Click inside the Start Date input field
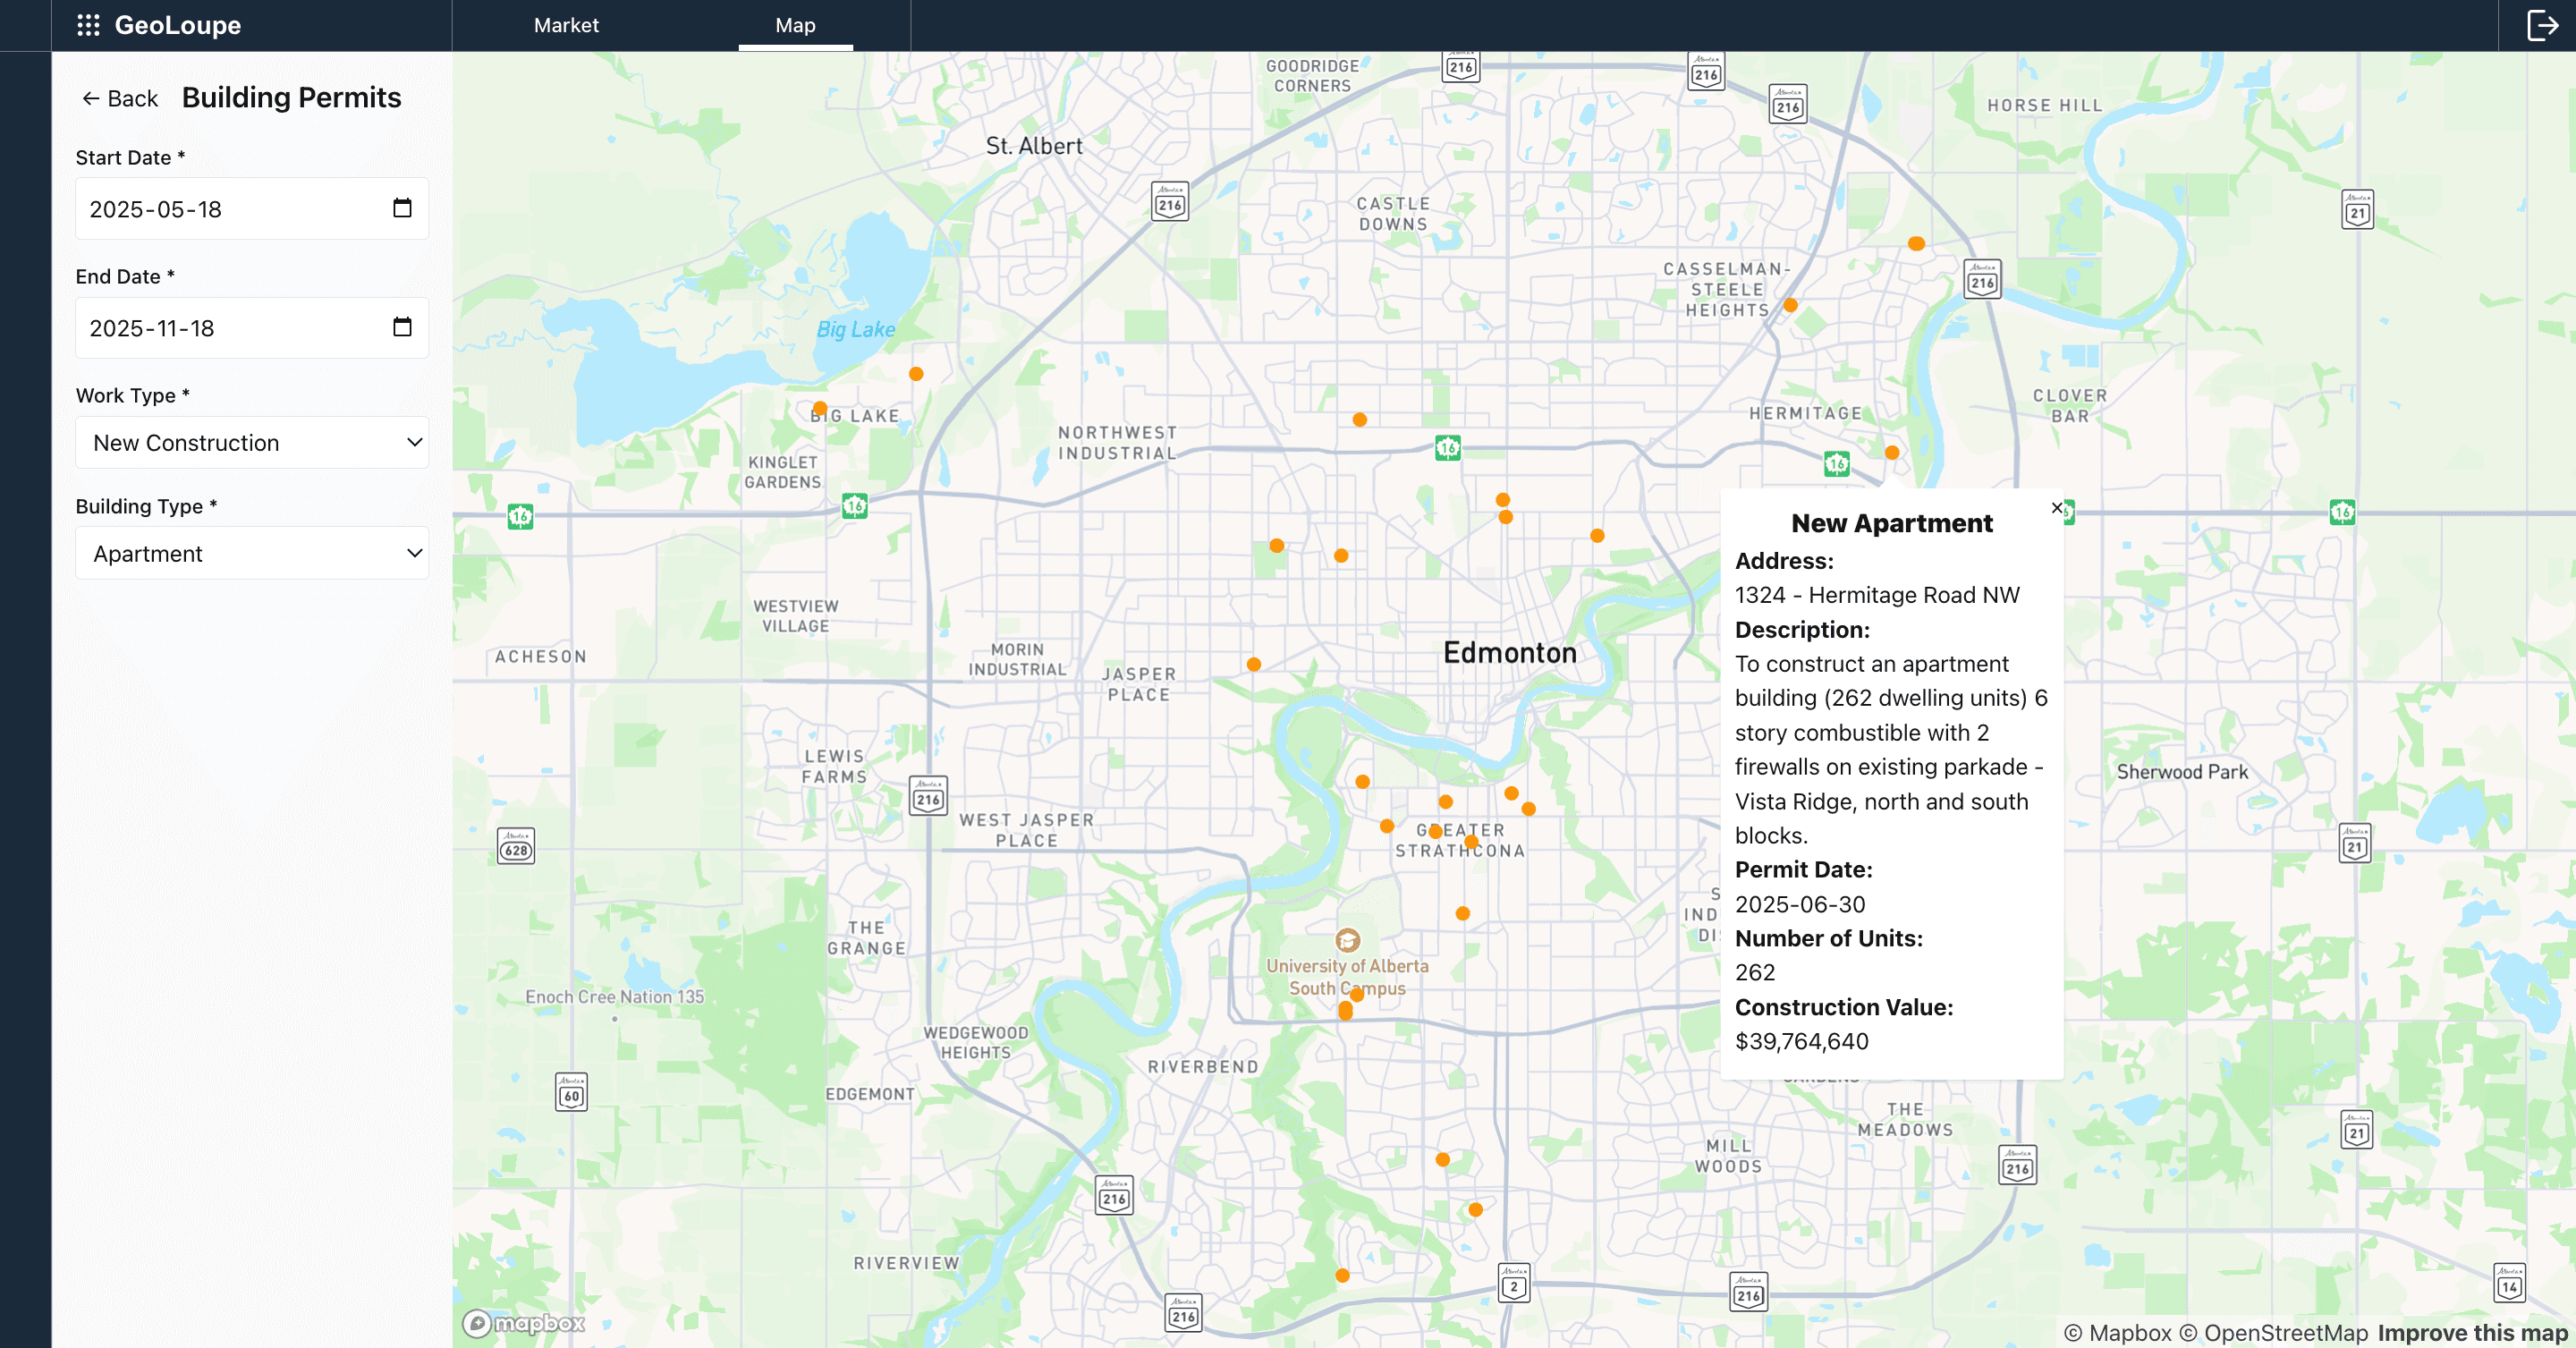 200,208
